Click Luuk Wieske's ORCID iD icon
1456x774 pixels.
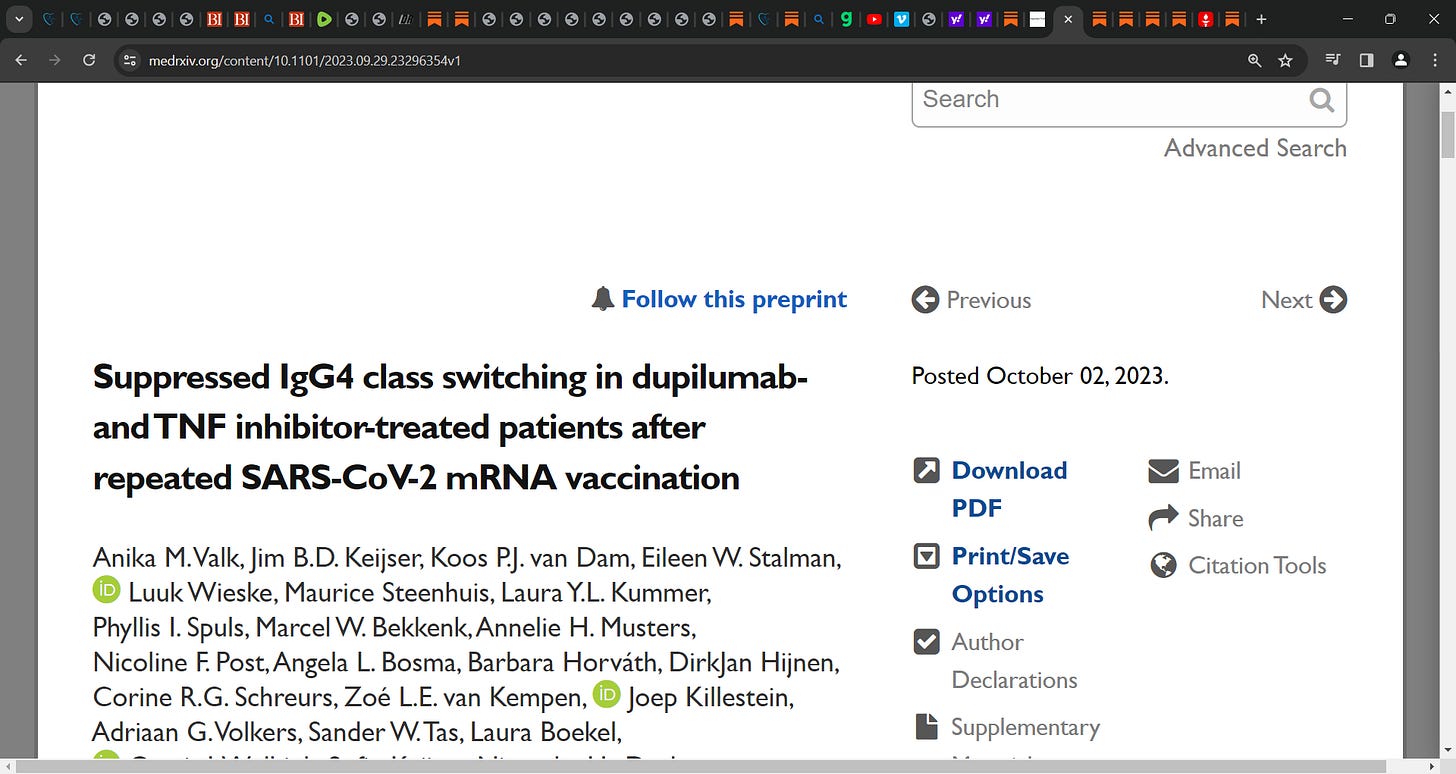point(106,590)
